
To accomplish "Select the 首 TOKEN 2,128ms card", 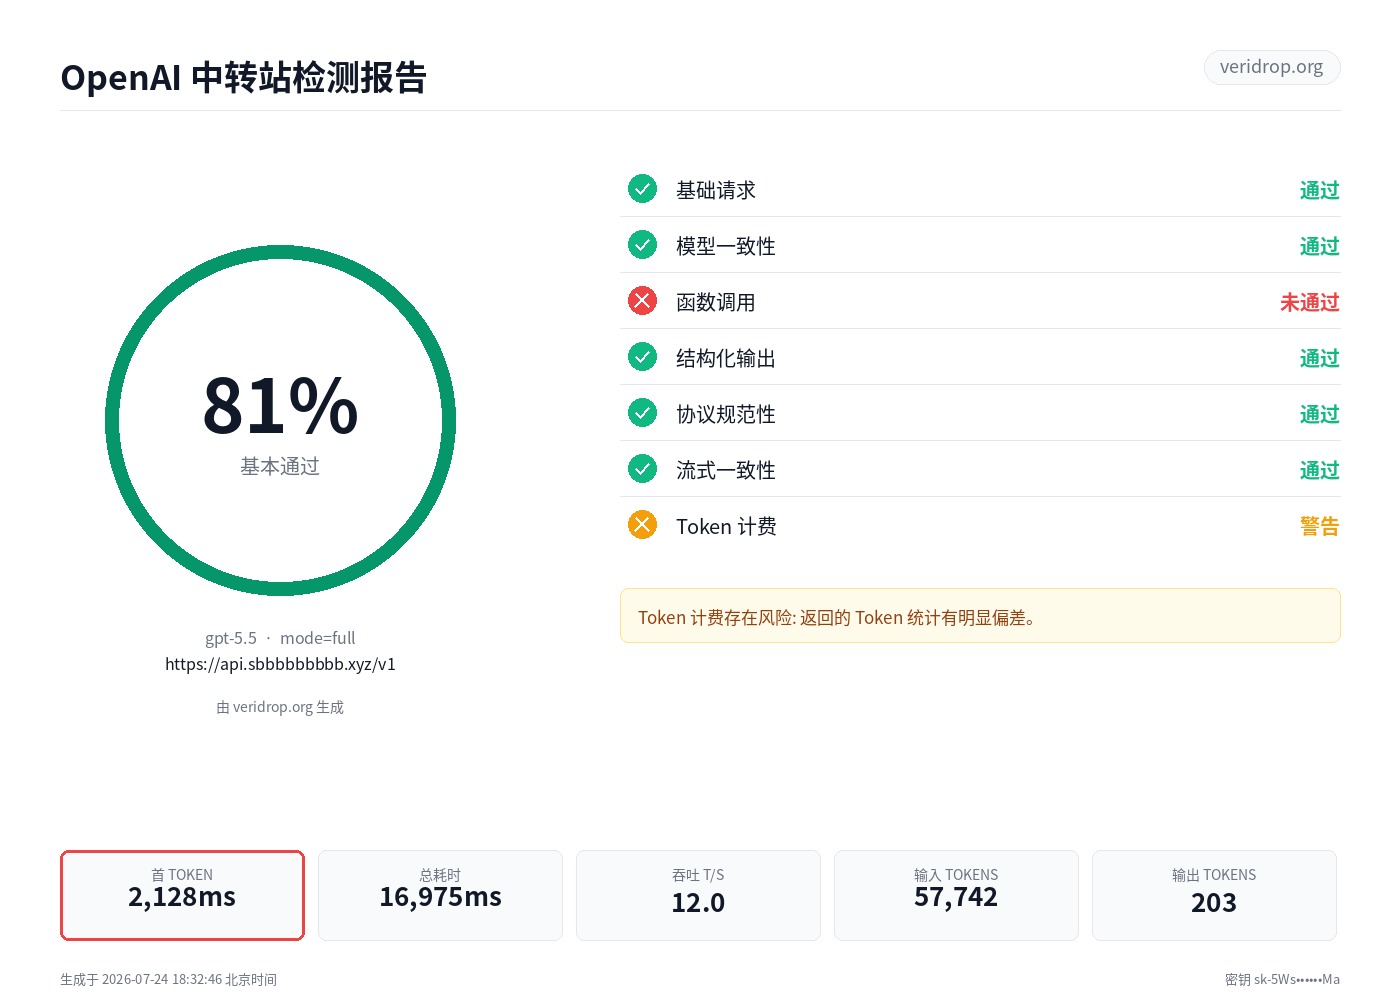I will (182, 895).
